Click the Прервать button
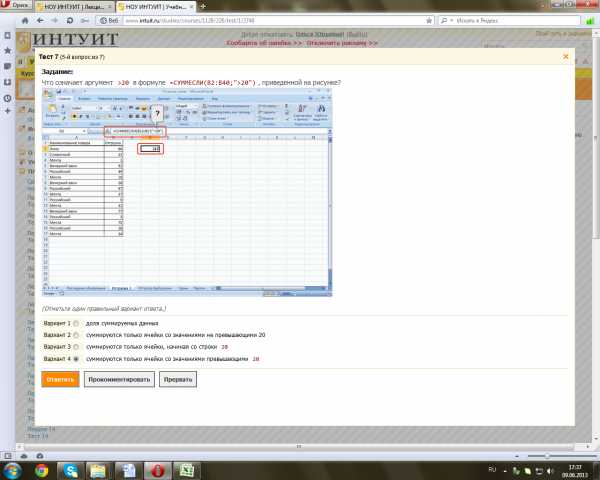Viewport: 600px width, 480px height. click(178, 379)
